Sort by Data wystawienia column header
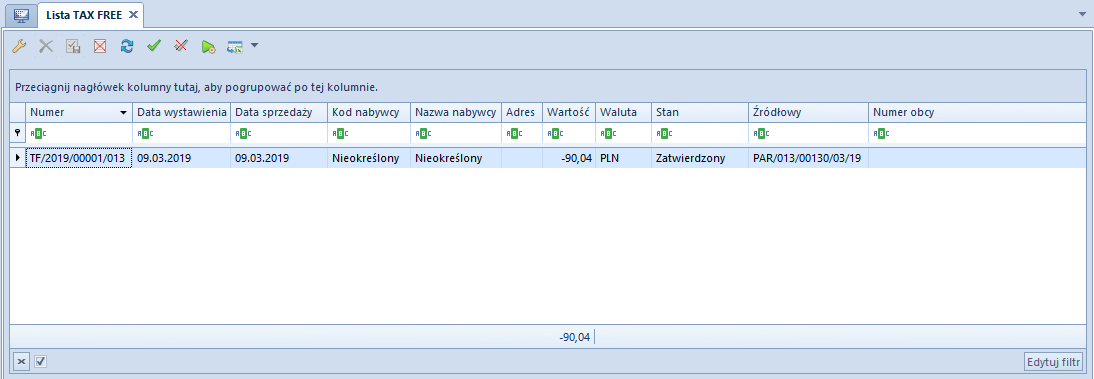This screenshot has width=1094, height=379. (x=181, y=112)
